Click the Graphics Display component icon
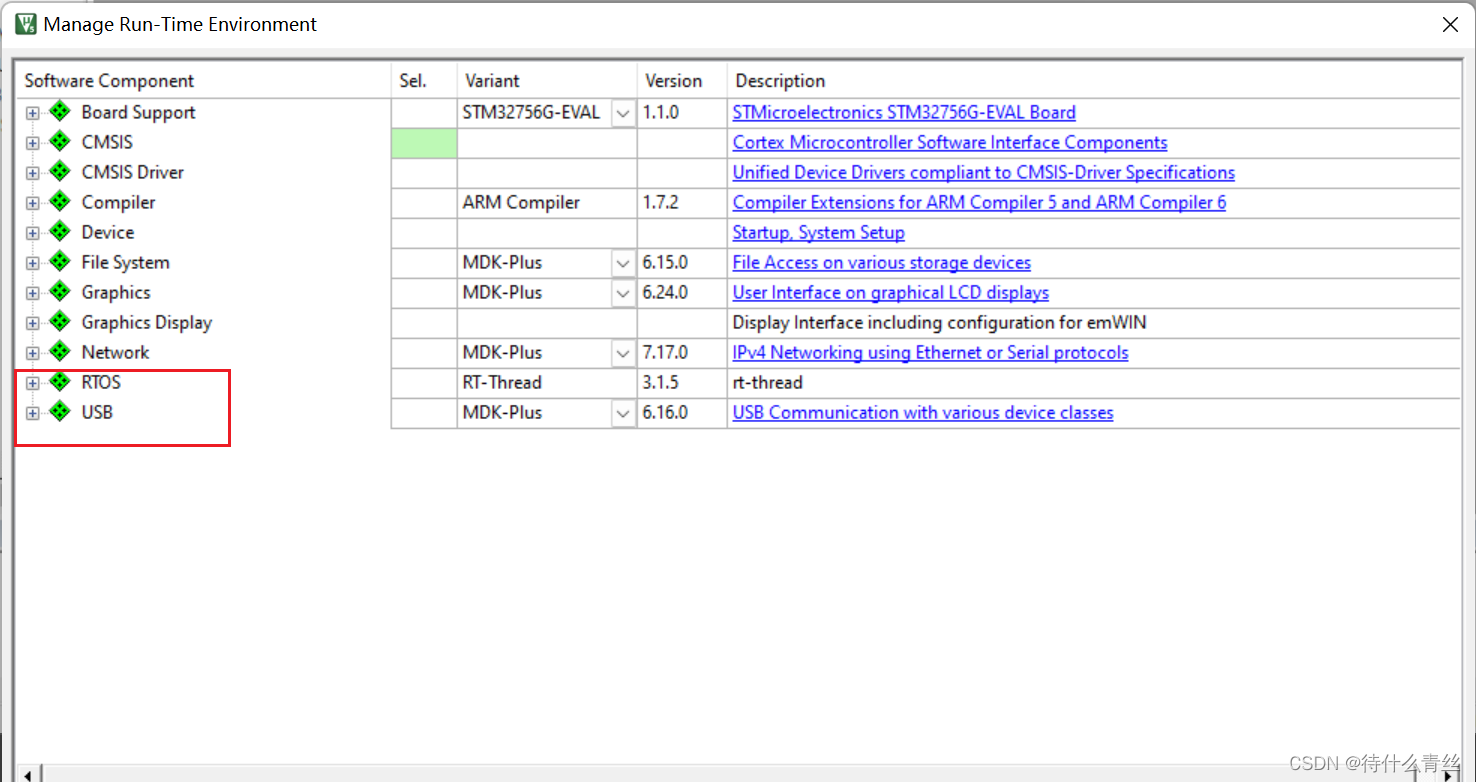Image resolution: width=1476 pixels, height=782 pixels. pos(60,322)
